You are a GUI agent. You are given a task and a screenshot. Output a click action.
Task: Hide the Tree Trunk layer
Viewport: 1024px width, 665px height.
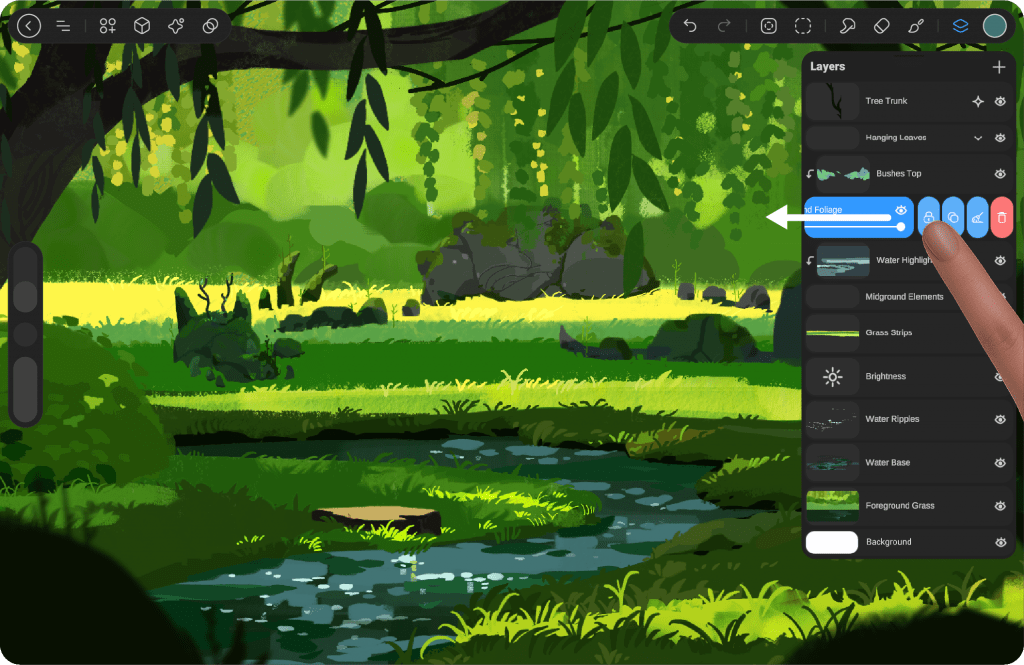click(1000, 101)
